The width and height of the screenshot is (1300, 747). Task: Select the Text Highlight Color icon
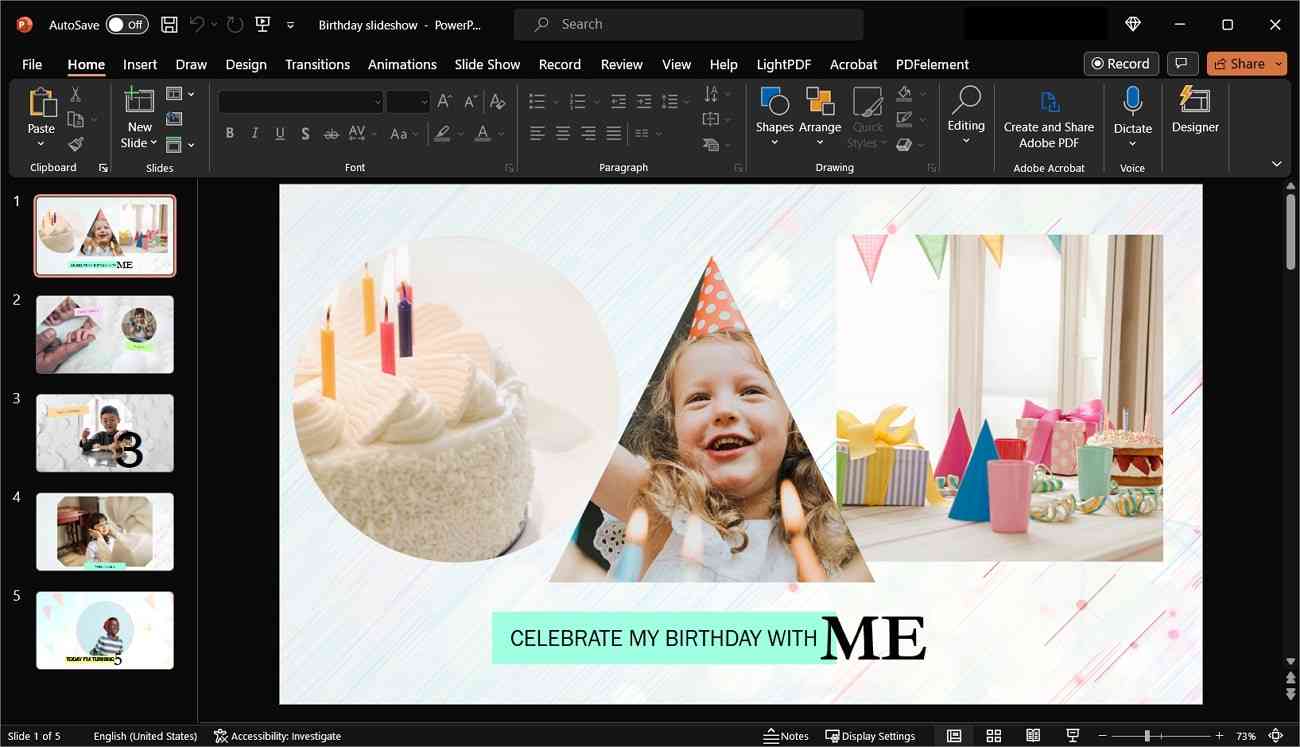(x=443, y=133)
